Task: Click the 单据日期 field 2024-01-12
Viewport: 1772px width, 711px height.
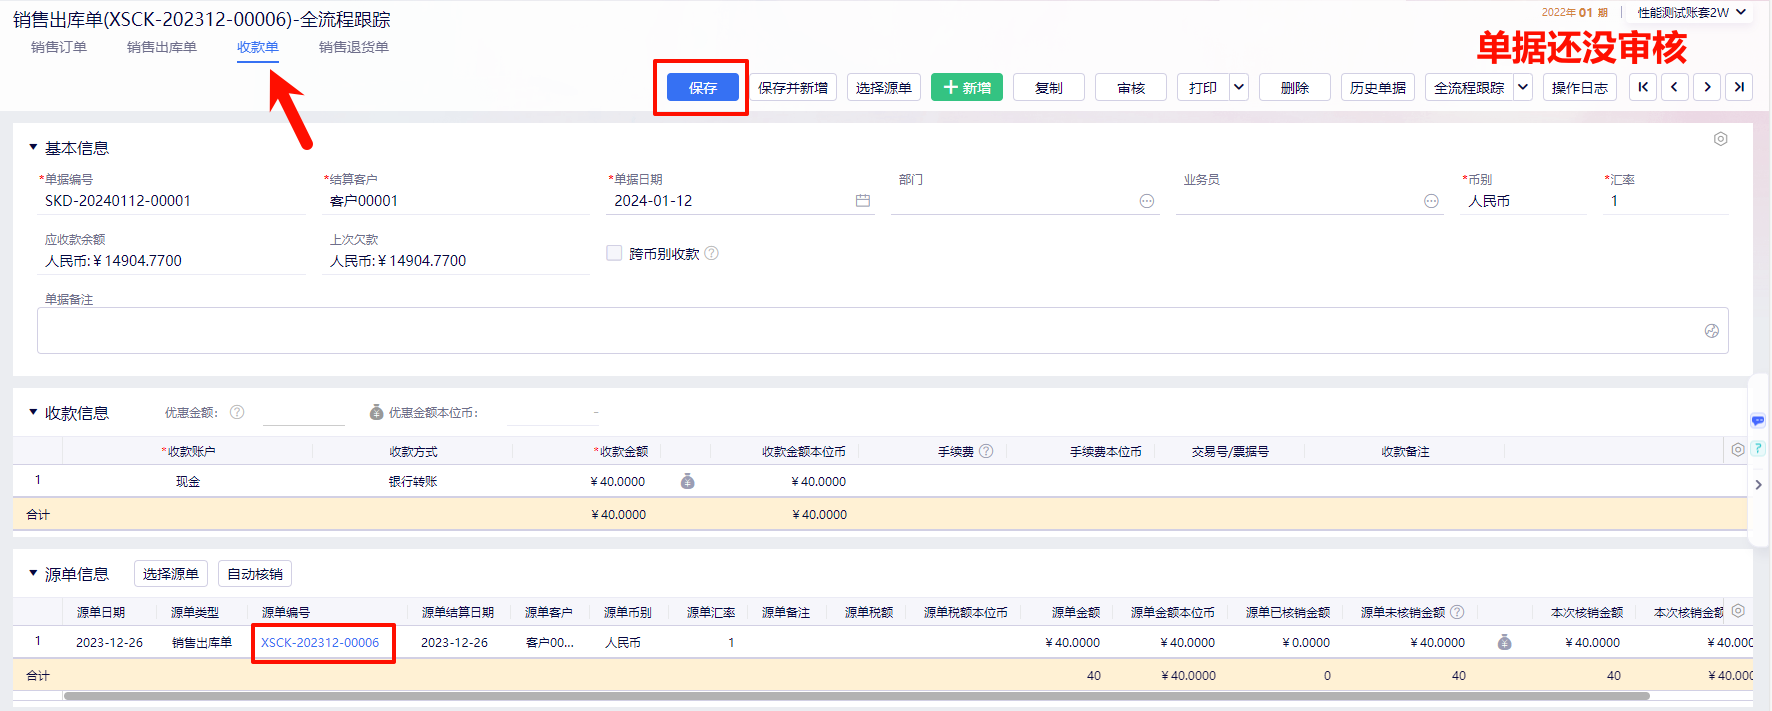Action: (x=740, y=201)
